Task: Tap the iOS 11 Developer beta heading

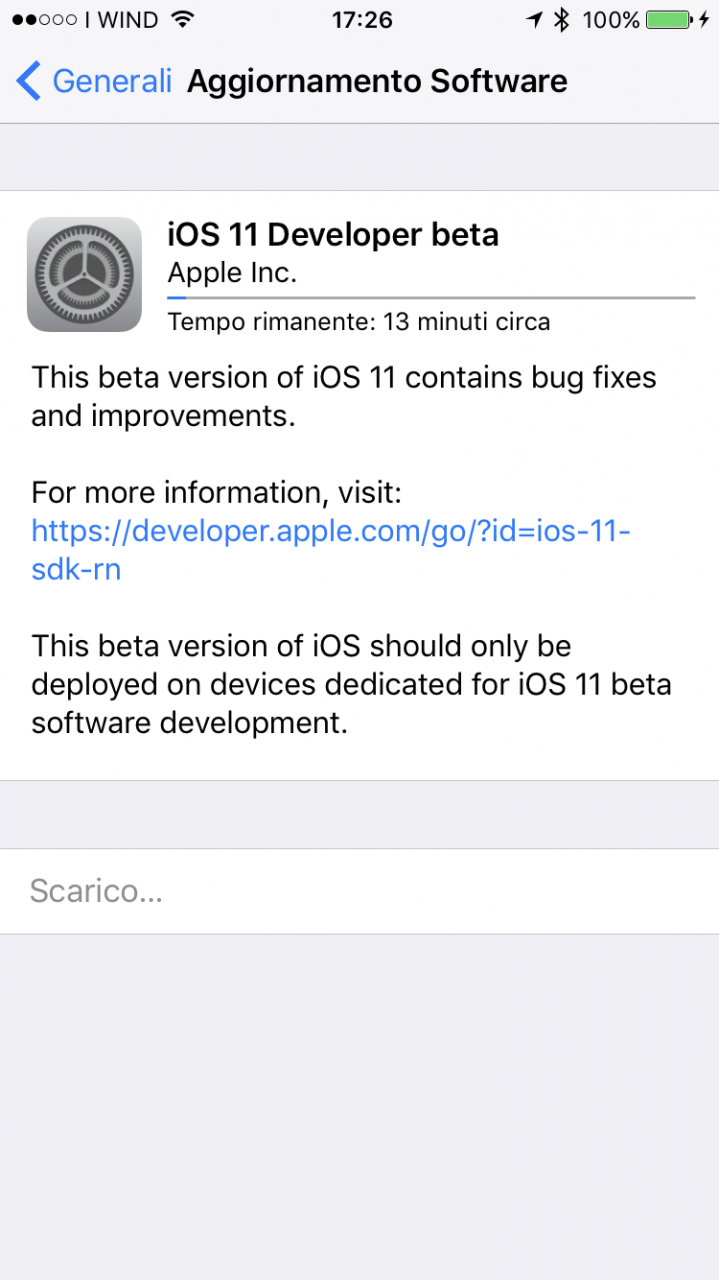Action: pos(333,234)
